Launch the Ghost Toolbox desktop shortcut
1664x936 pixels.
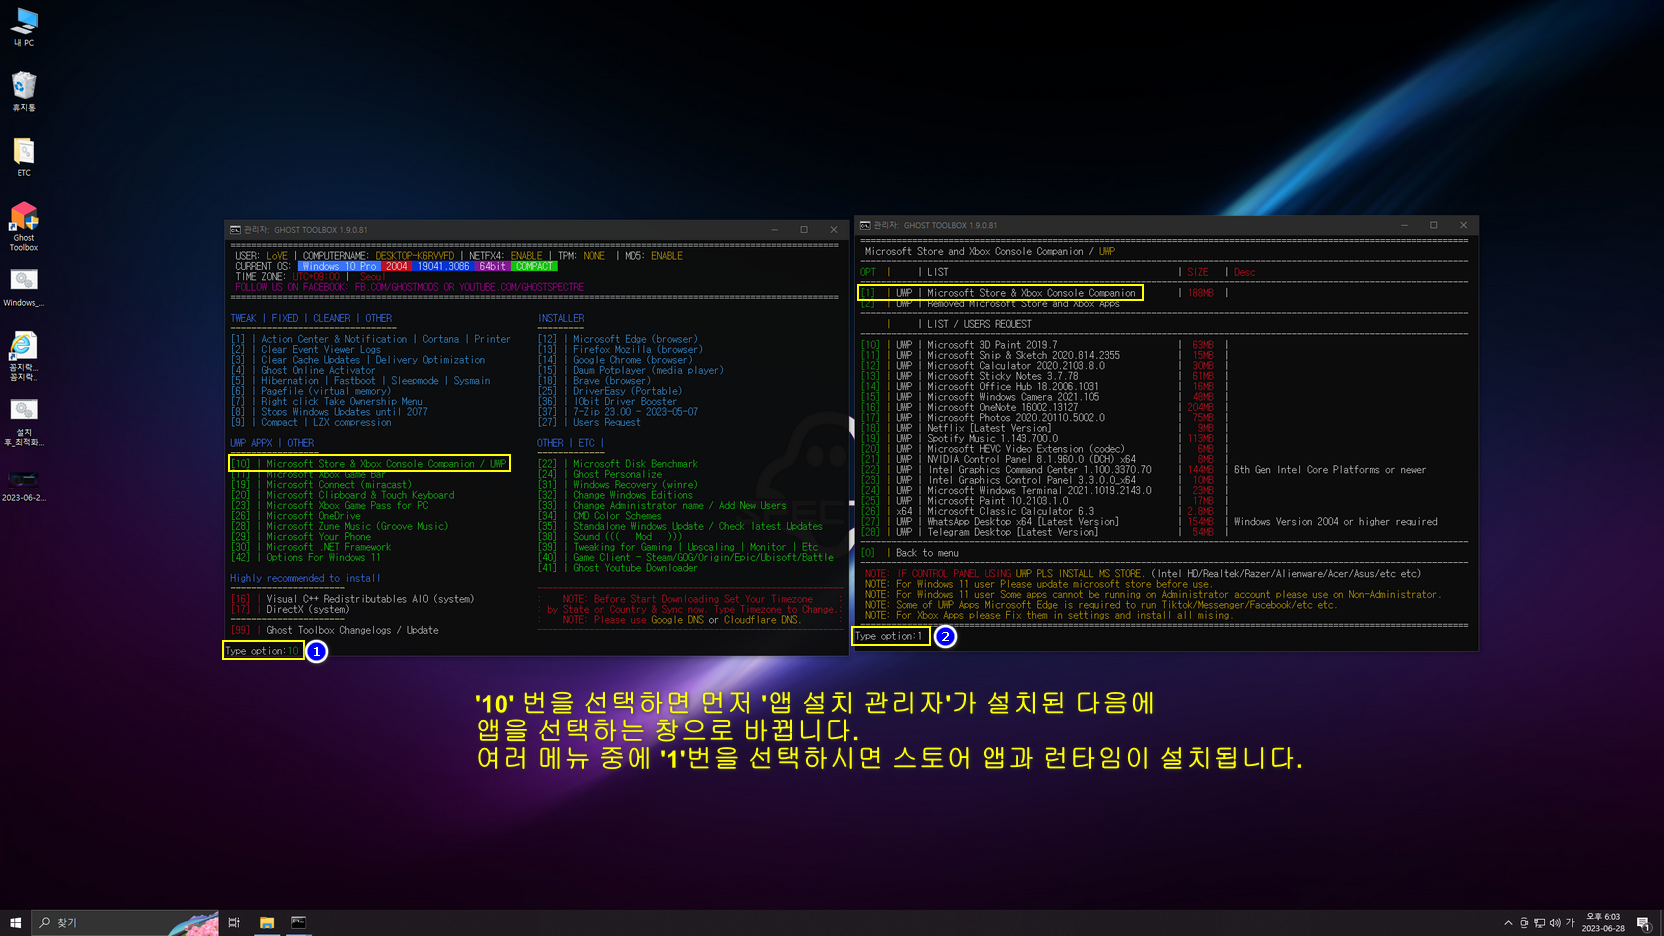click(24, 227)
